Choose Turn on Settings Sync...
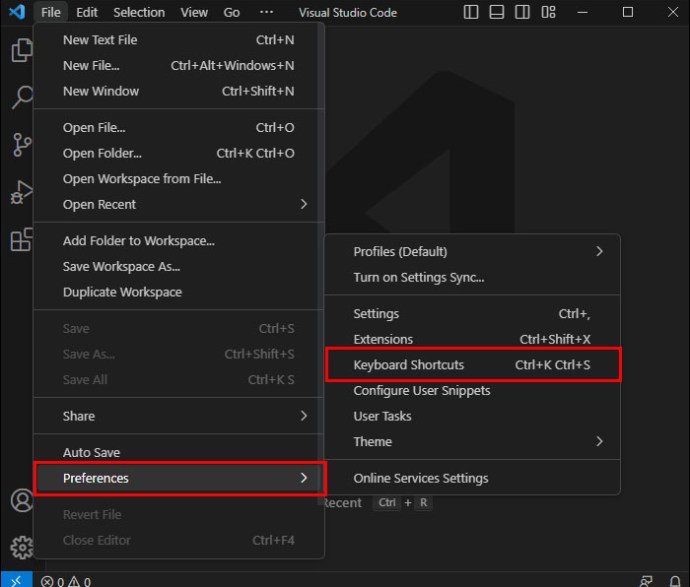The width and height of the screenshot is (690, 587). 473,278
